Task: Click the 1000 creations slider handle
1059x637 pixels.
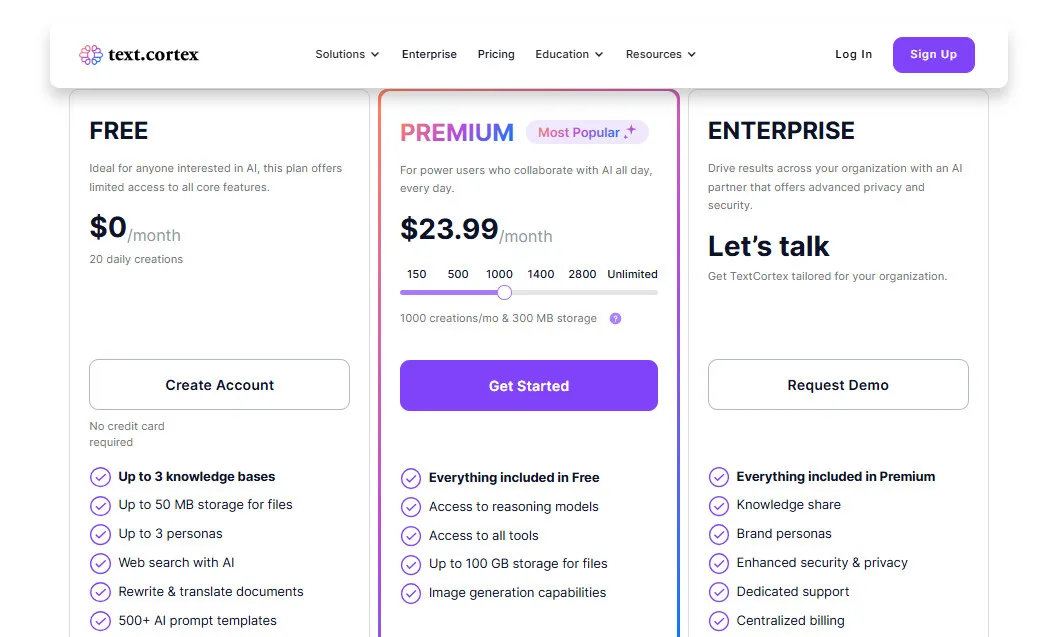Action: [503, 292]
